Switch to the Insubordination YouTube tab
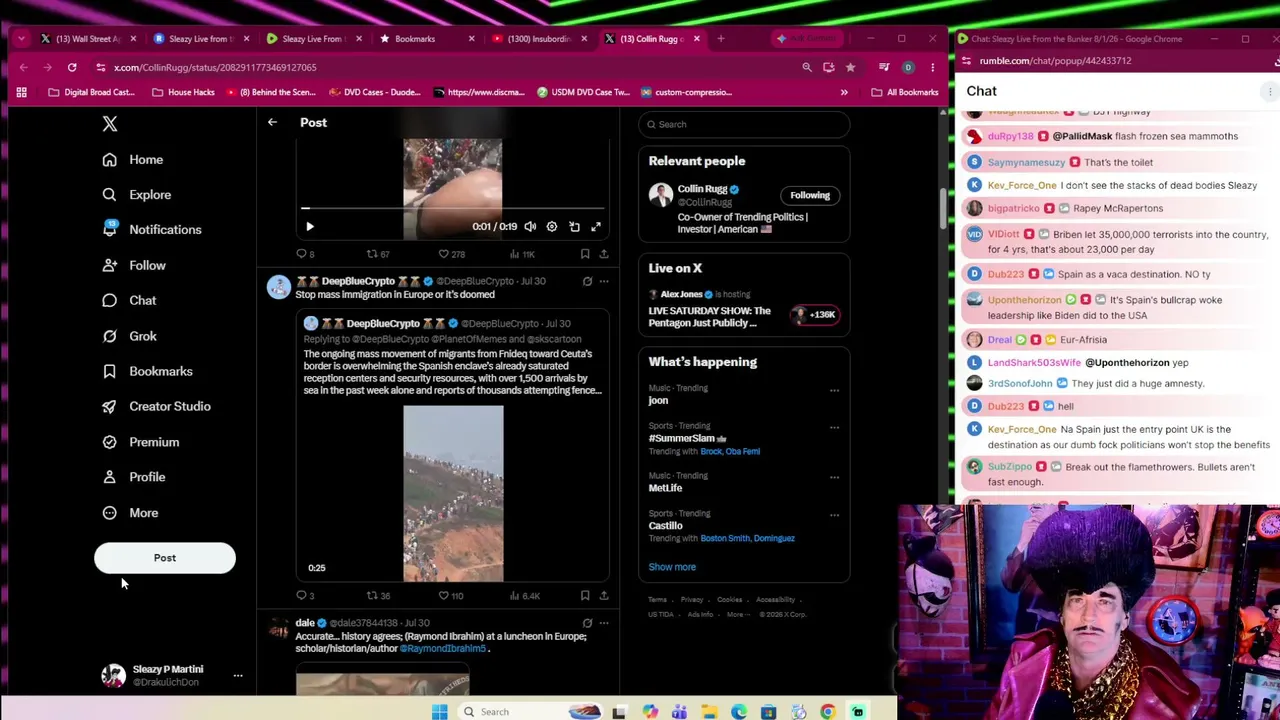Screen dimensions: 1280x720 (x=538, y=39)
